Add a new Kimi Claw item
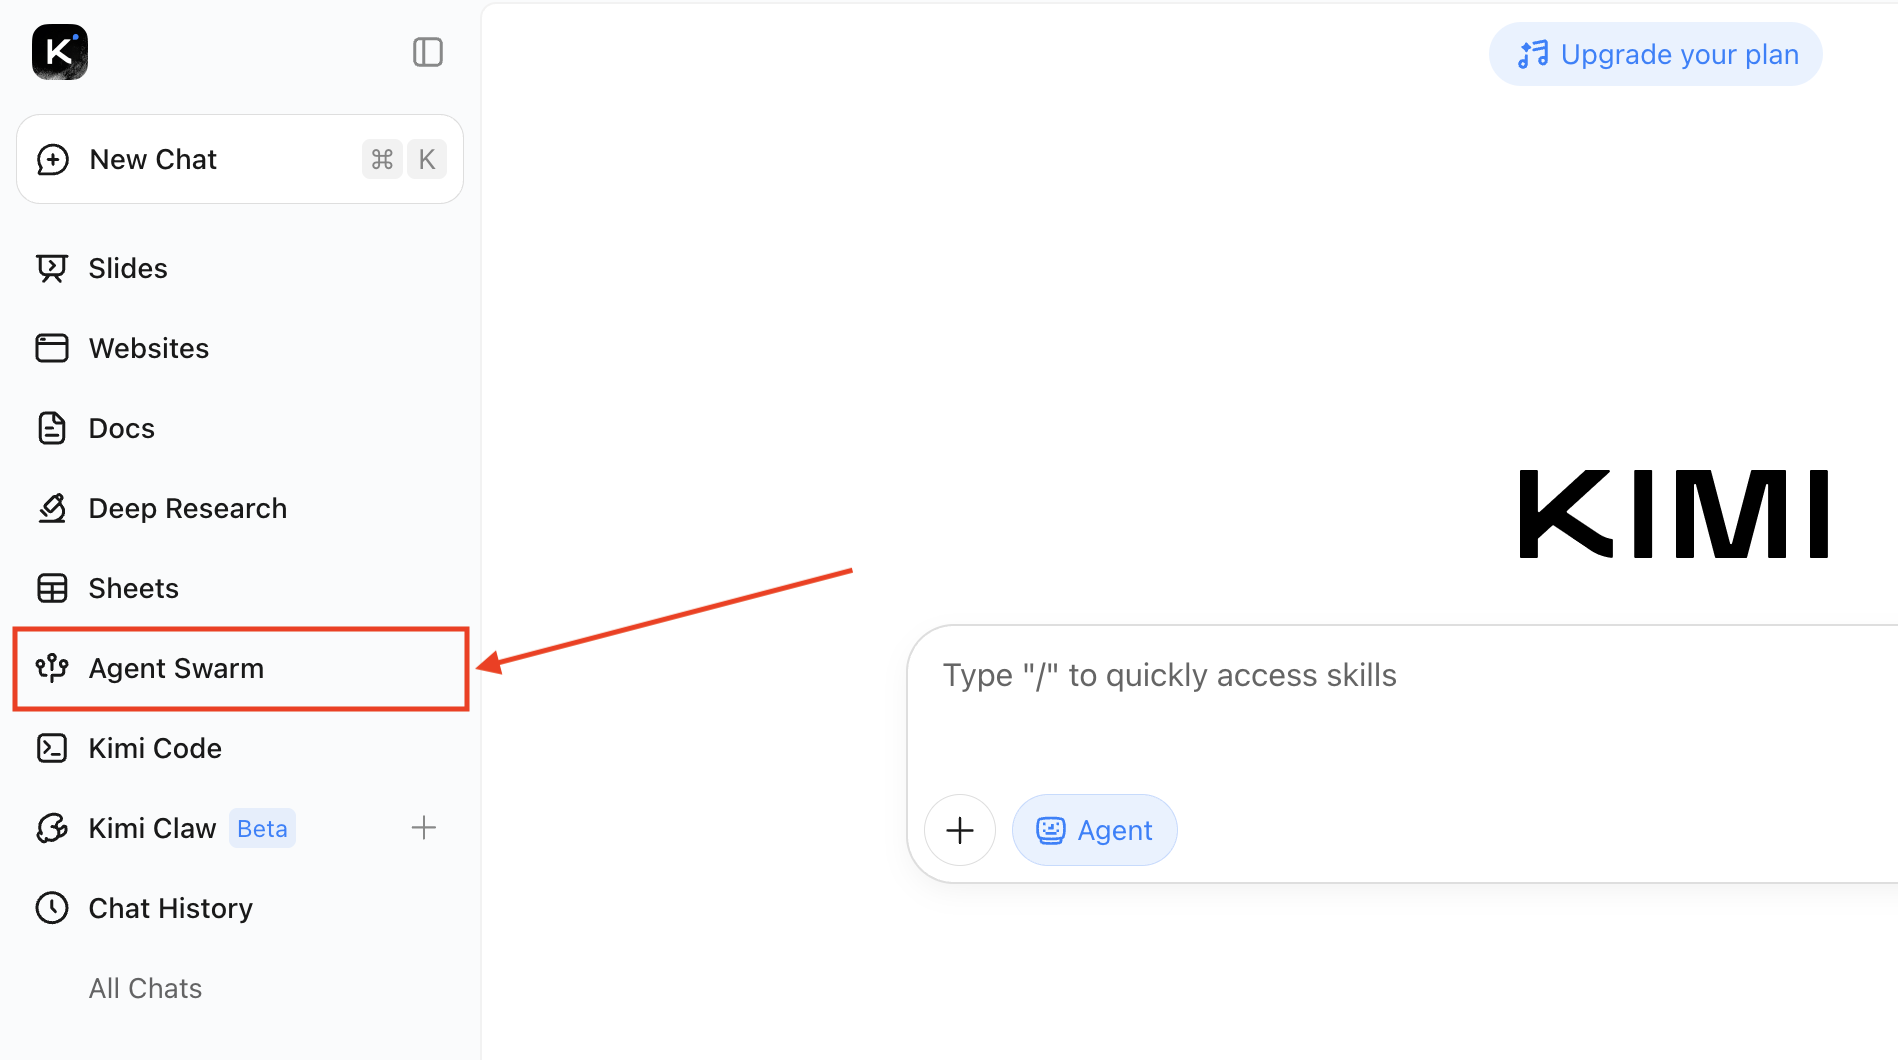The image size is (1898, 1060). [x=424, y=828]
